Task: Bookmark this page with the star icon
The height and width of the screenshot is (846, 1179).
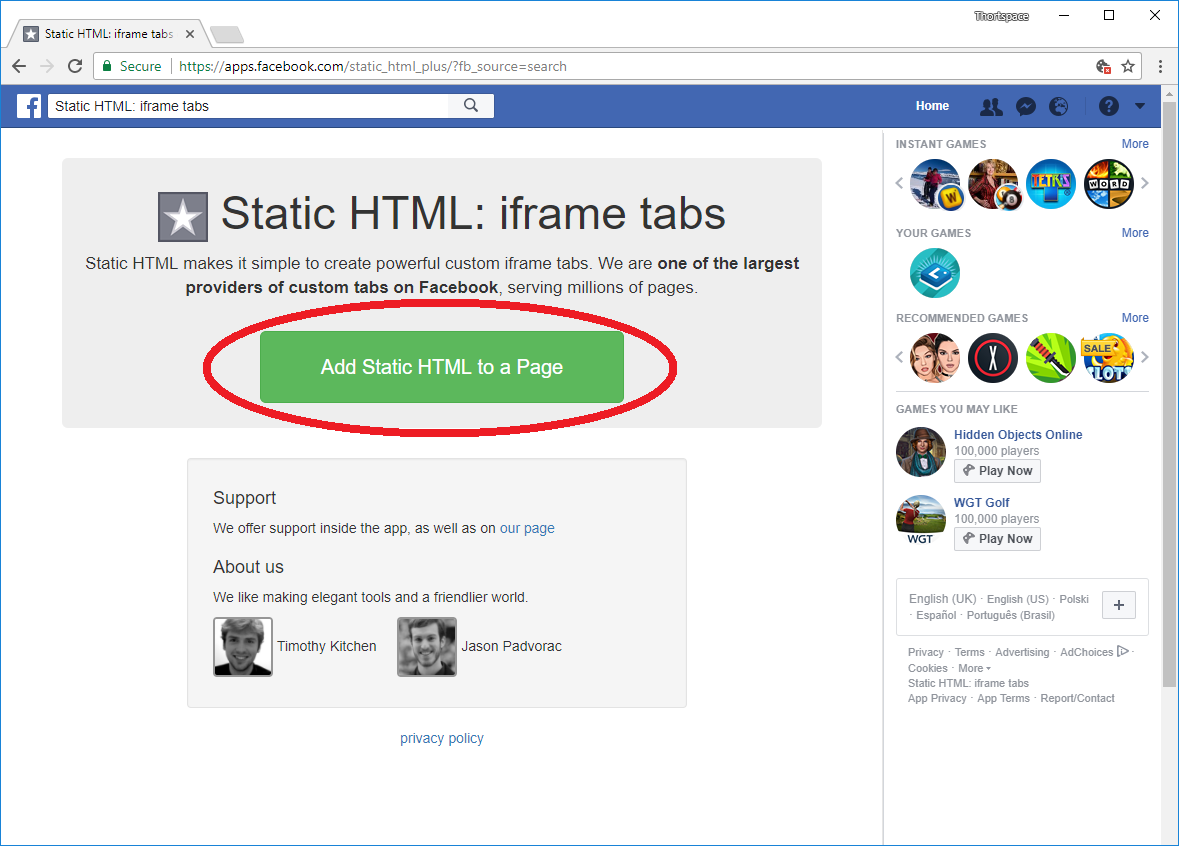Action: coord(1128,66)
